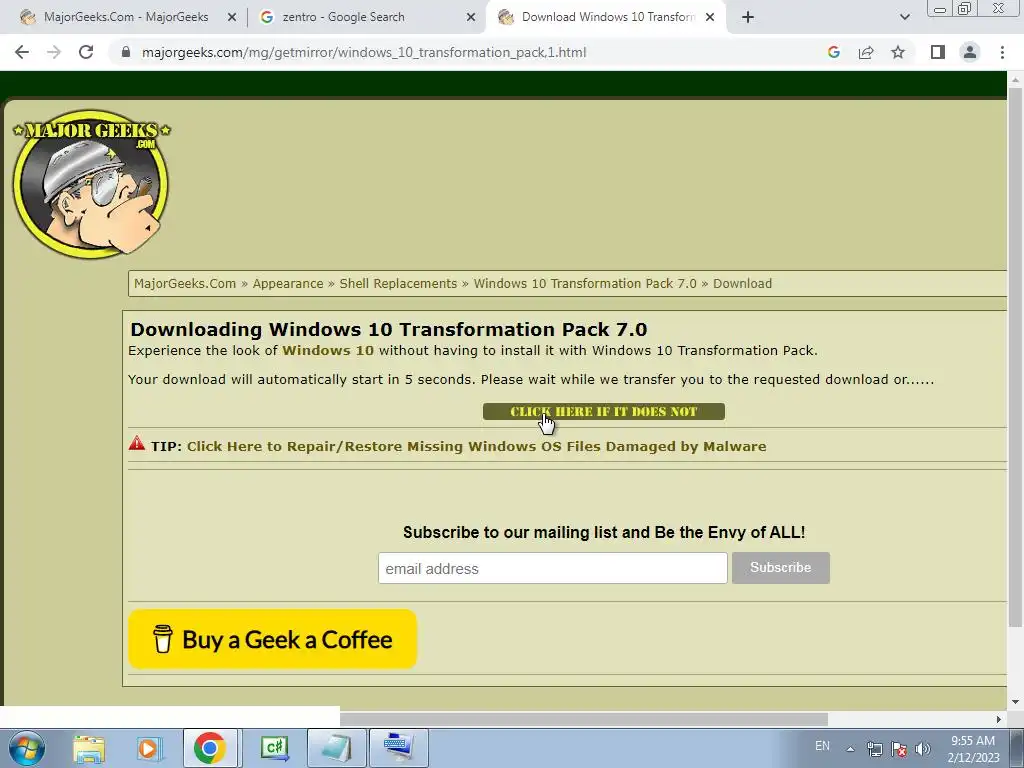The width and height of the screenshot is (1024, 768).
Task: Click the 'Click here if it does not' button
Action: 603,411
